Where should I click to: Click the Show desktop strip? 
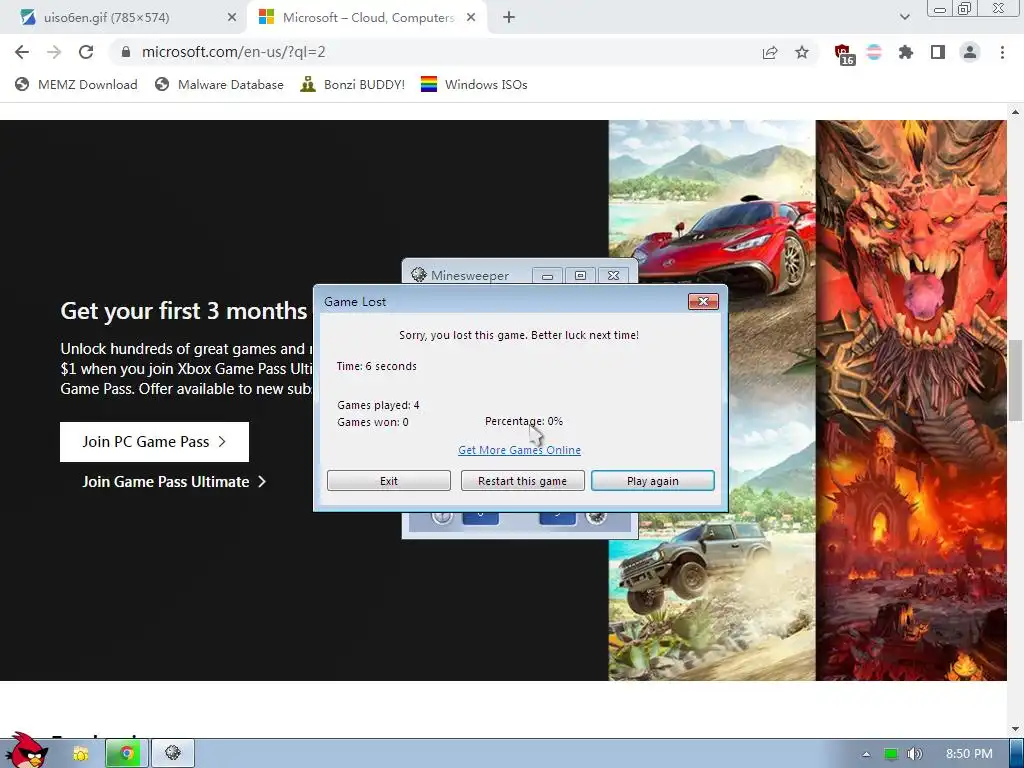coord(1016,754)
